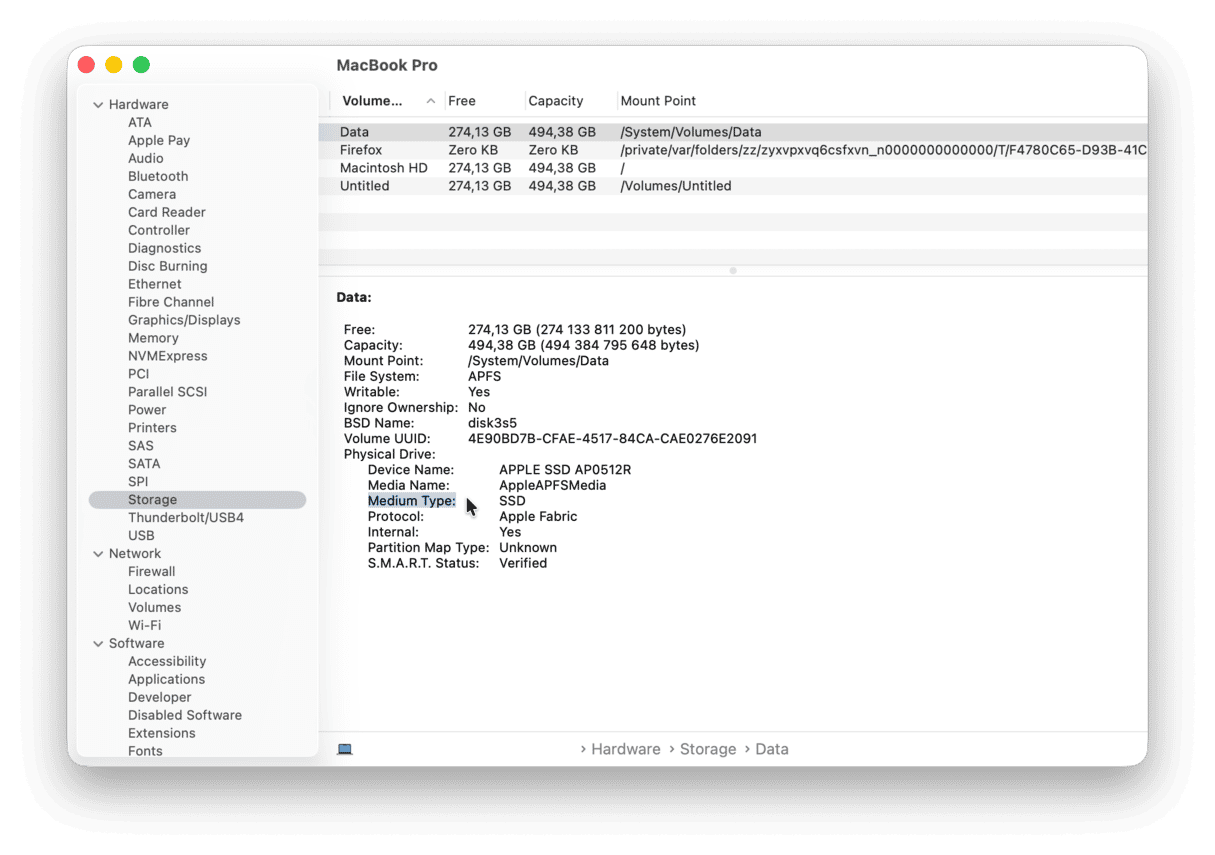The image size is (1215, 855).
Task: Open Applications under Software
Action: click(167, 681)
